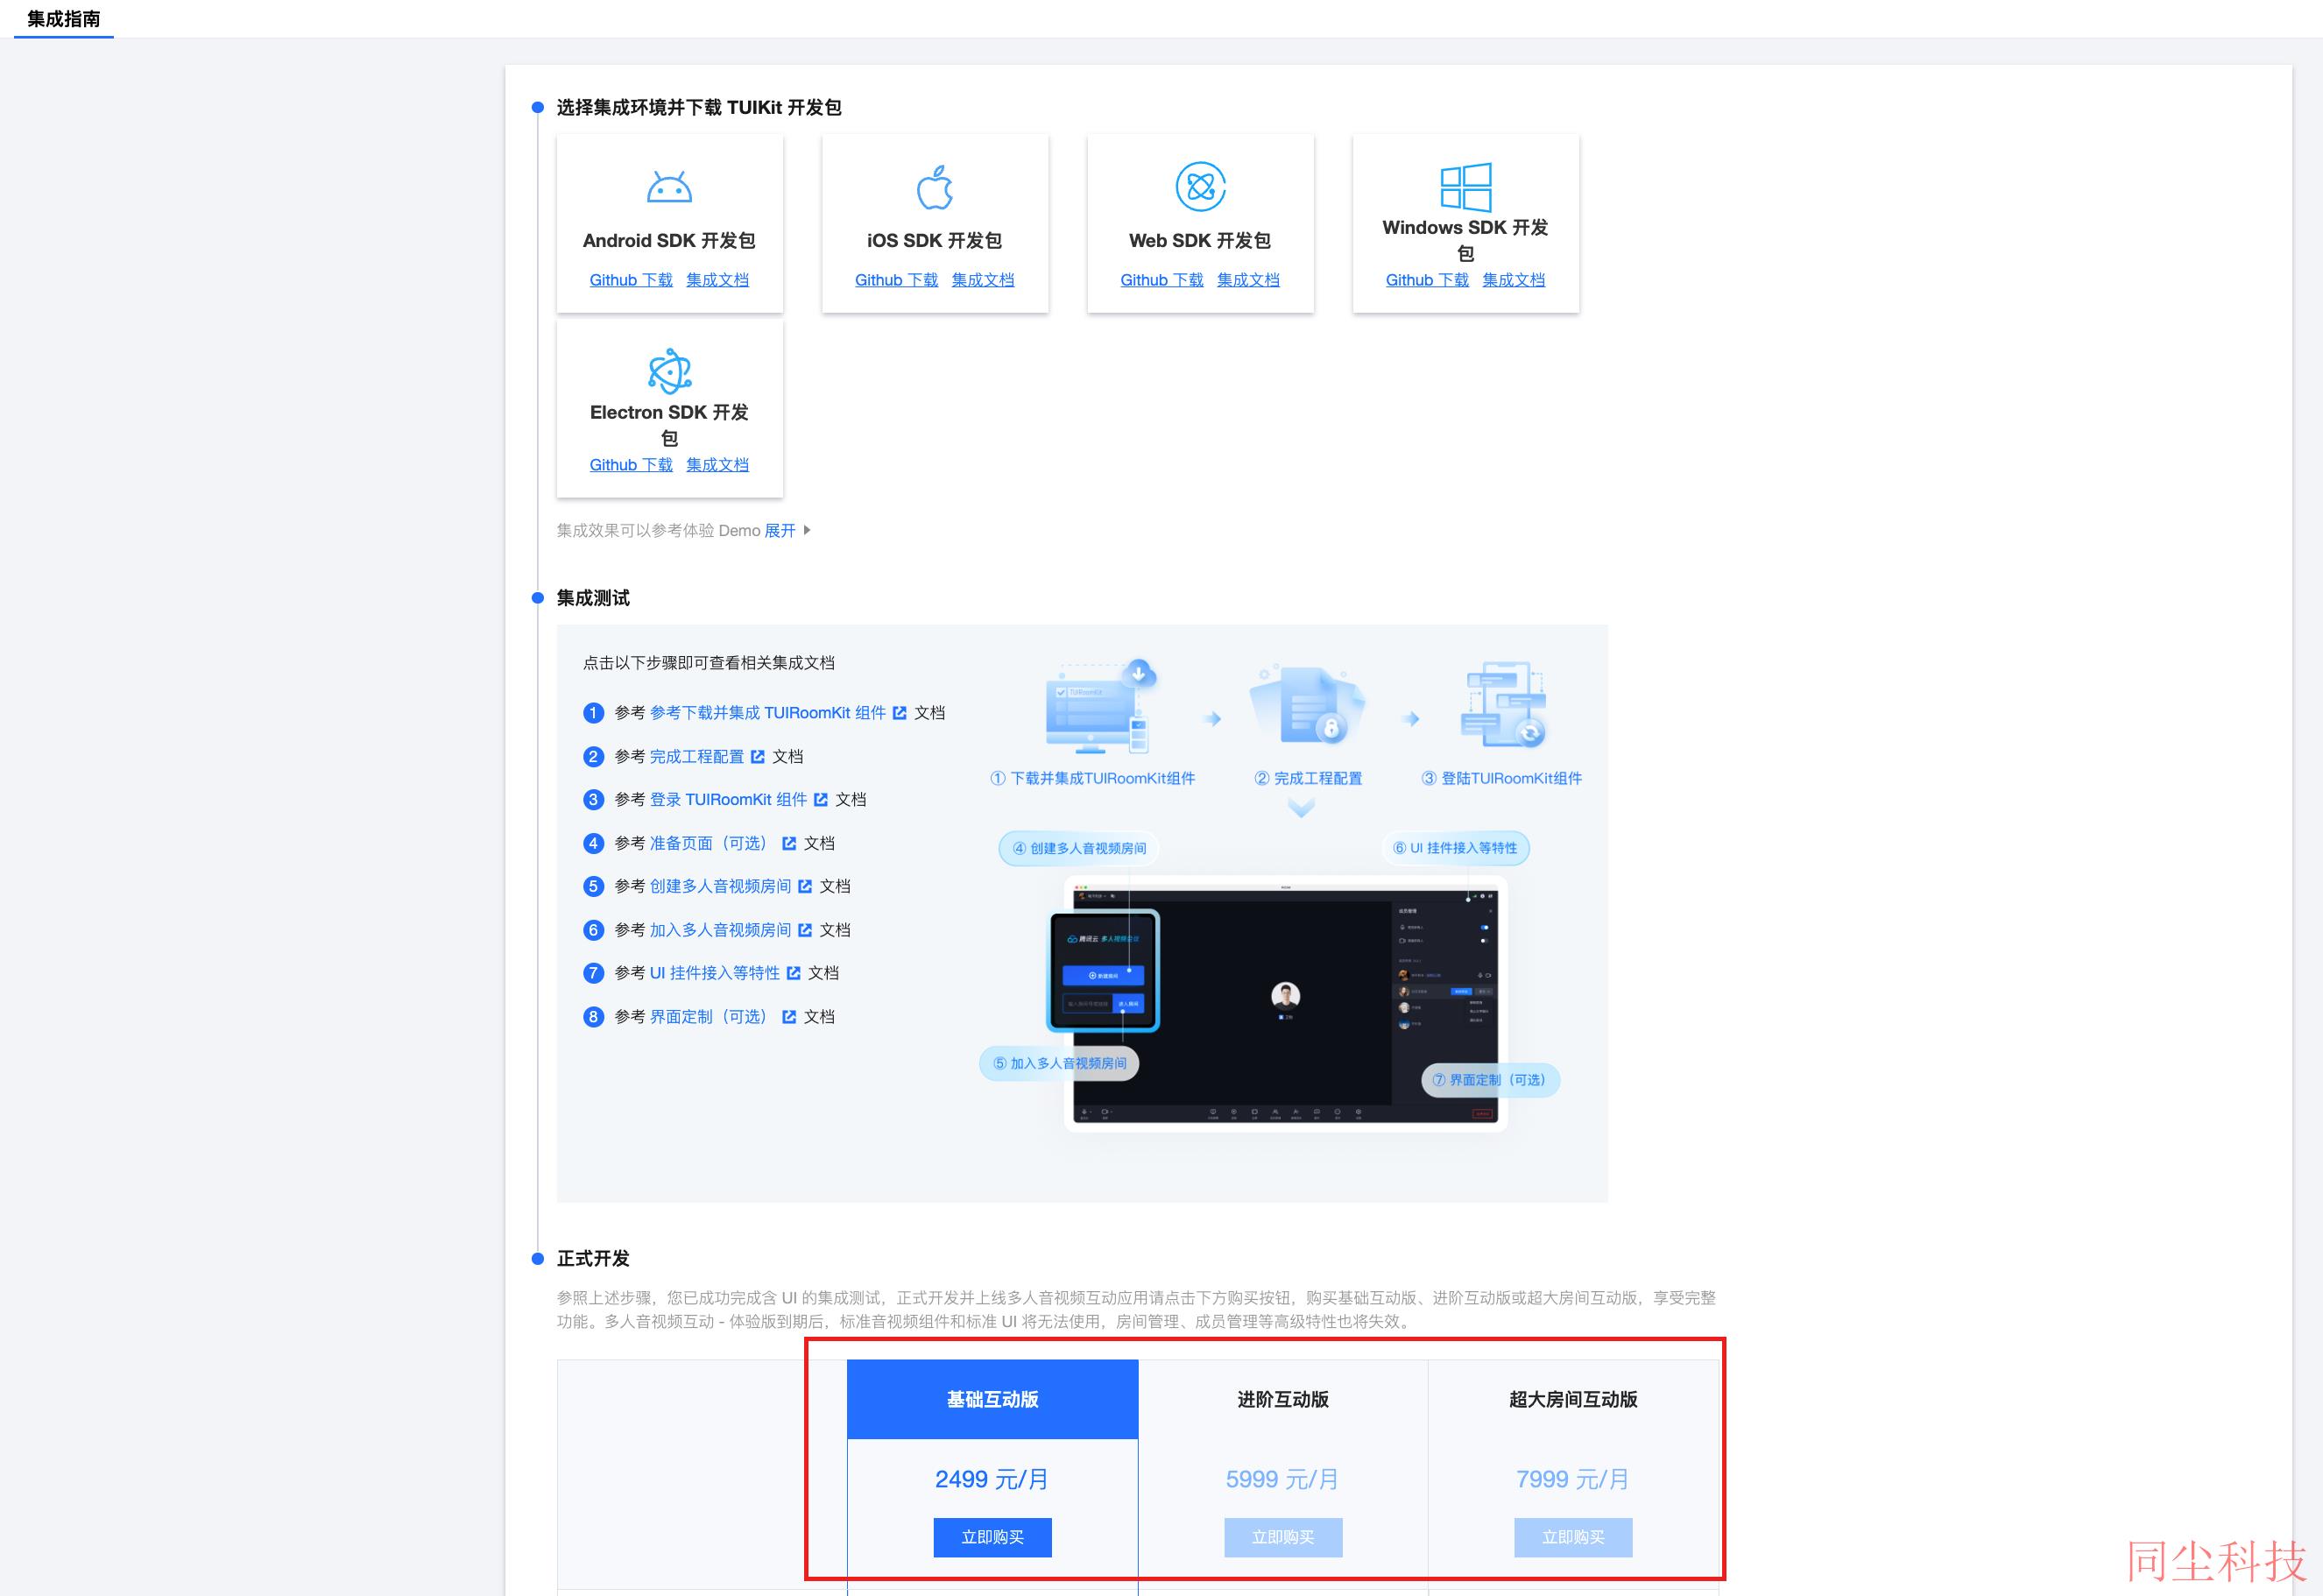Switch to the 集成指南 tab

pyautogui.click(x=64, y=19)
